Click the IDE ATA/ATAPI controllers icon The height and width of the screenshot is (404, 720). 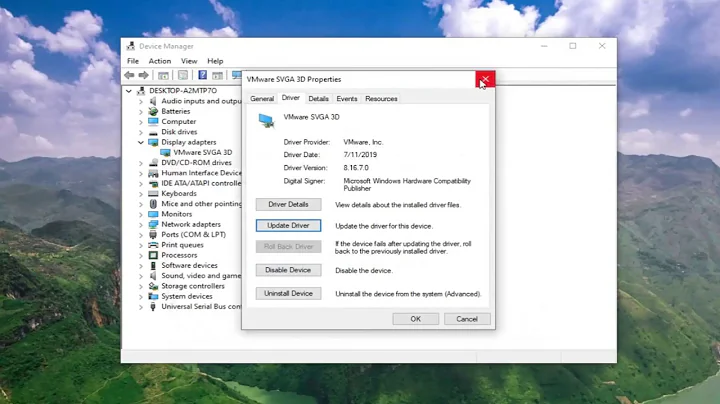pos(153,183)
